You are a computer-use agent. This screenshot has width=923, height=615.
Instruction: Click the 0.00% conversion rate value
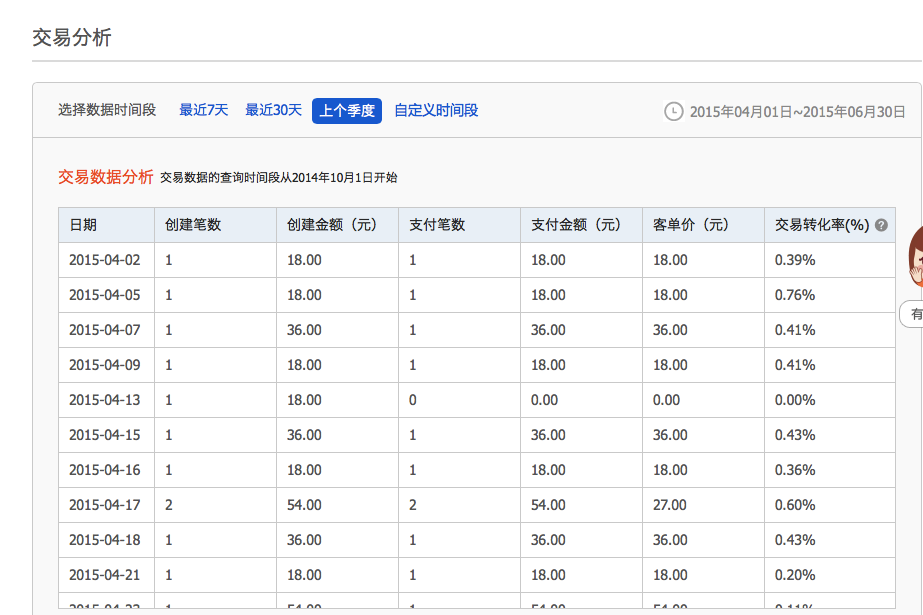click(795, 400)
